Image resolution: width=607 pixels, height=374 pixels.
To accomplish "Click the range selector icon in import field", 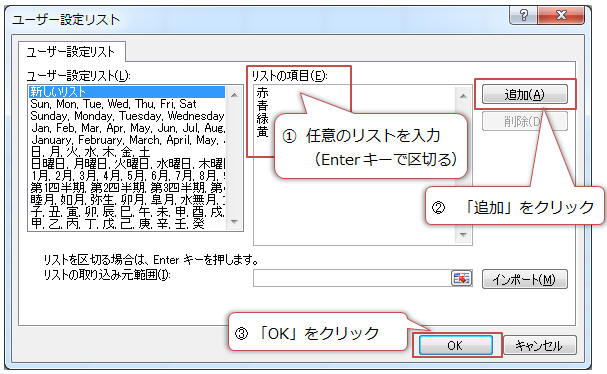I will pyautogui.click(x=461, y=278).
